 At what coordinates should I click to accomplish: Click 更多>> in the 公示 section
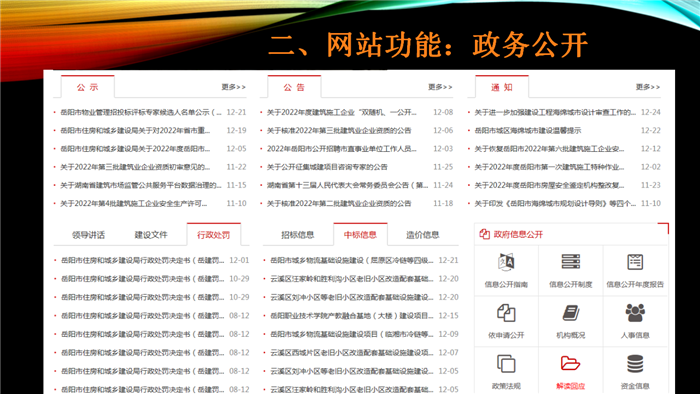click(x=233, y=87)
